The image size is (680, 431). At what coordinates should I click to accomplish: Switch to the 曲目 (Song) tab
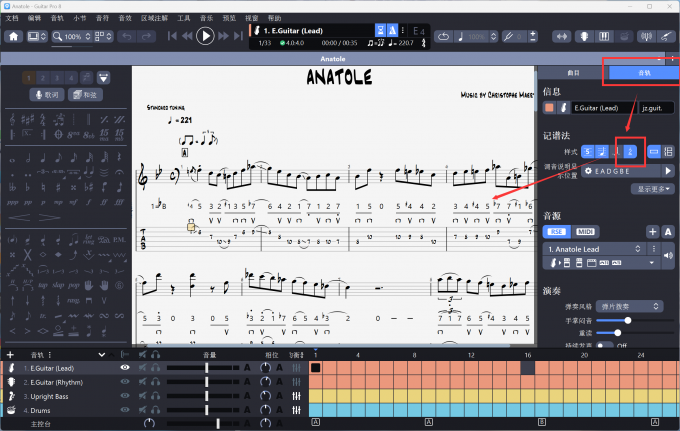pyautogui.click(x=573, y=72)
